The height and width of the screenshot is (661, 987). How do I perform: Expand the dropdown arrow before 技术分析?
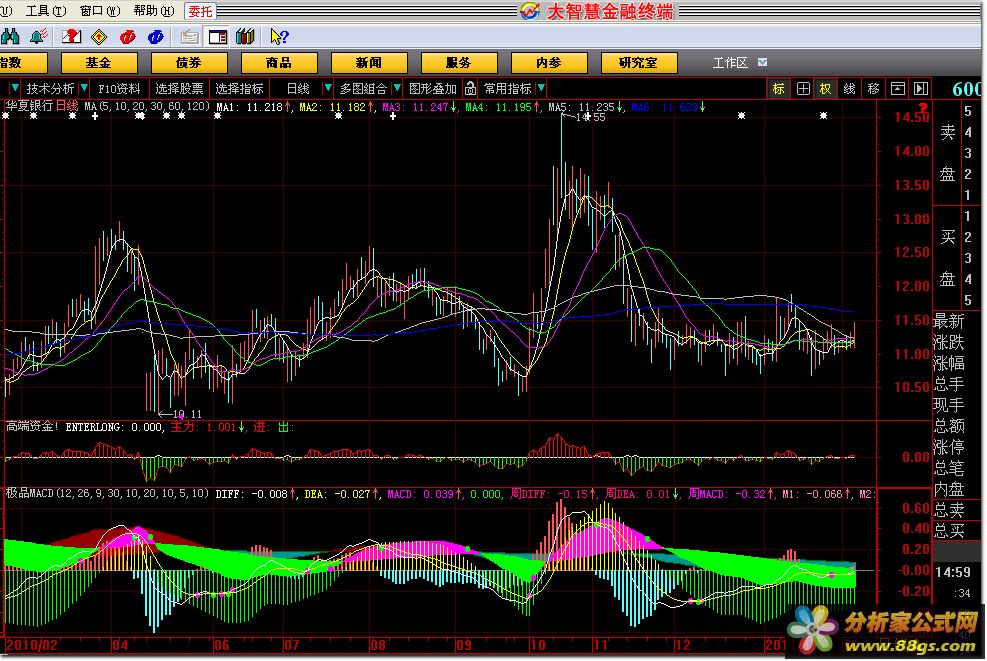click(15, 88)
